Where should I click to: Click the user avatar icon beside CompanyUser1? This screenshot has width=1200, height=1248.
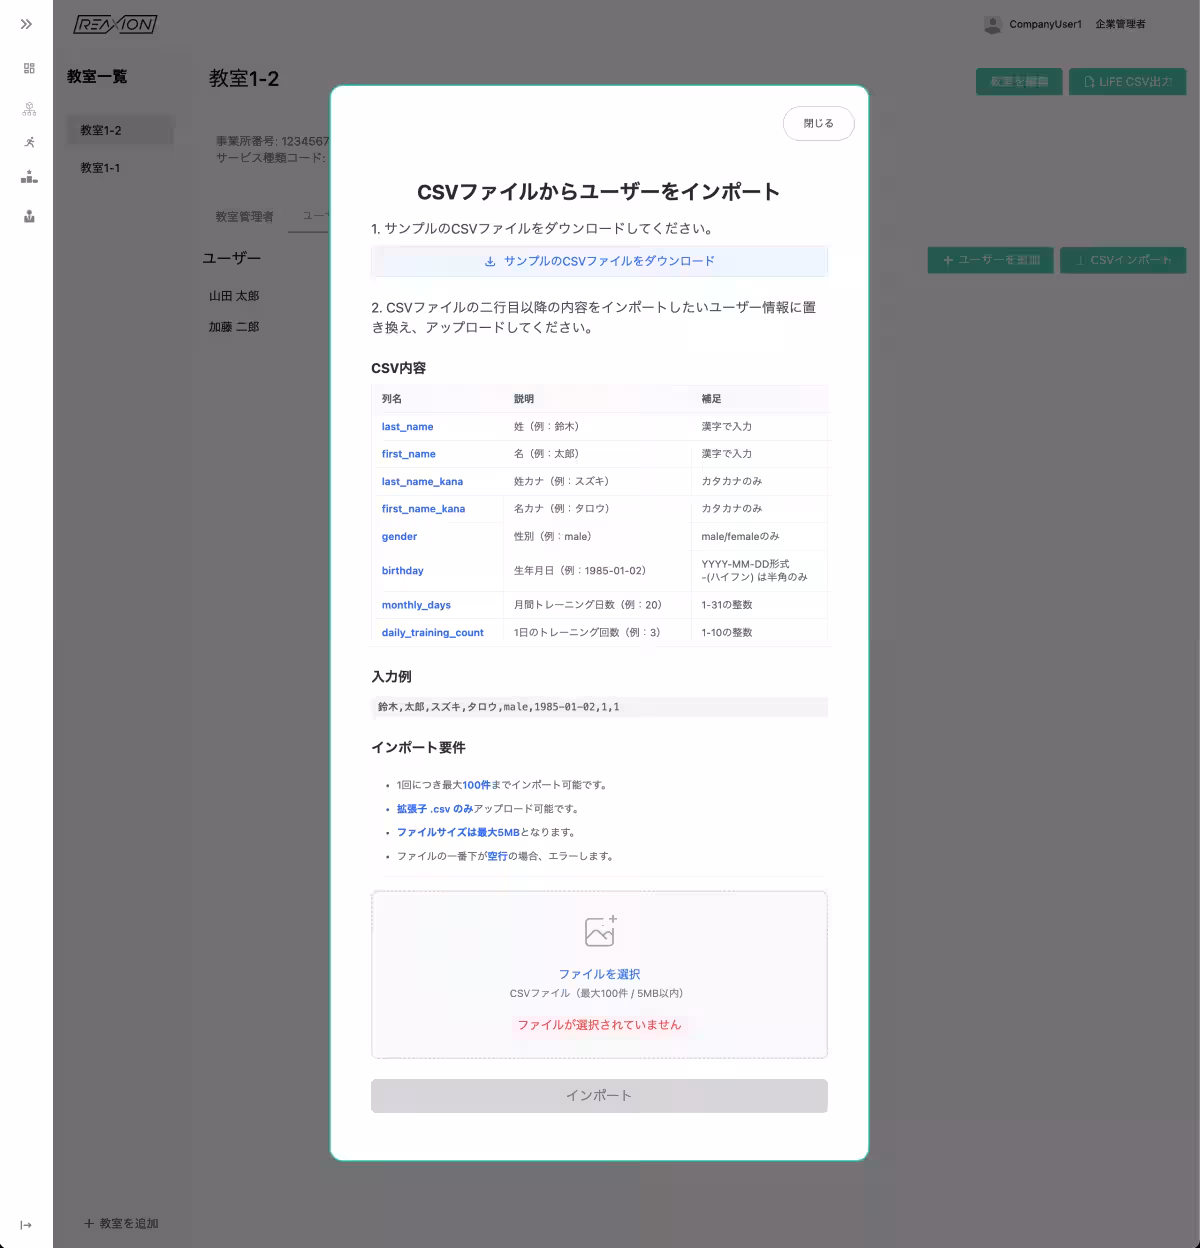(x=992, y=25)
